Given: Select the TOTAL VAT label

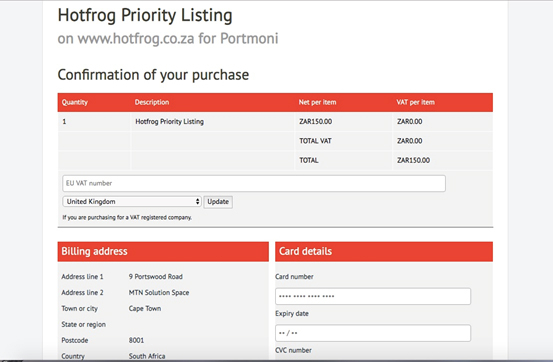Looking at the screenshot, I should click(315, 141).
